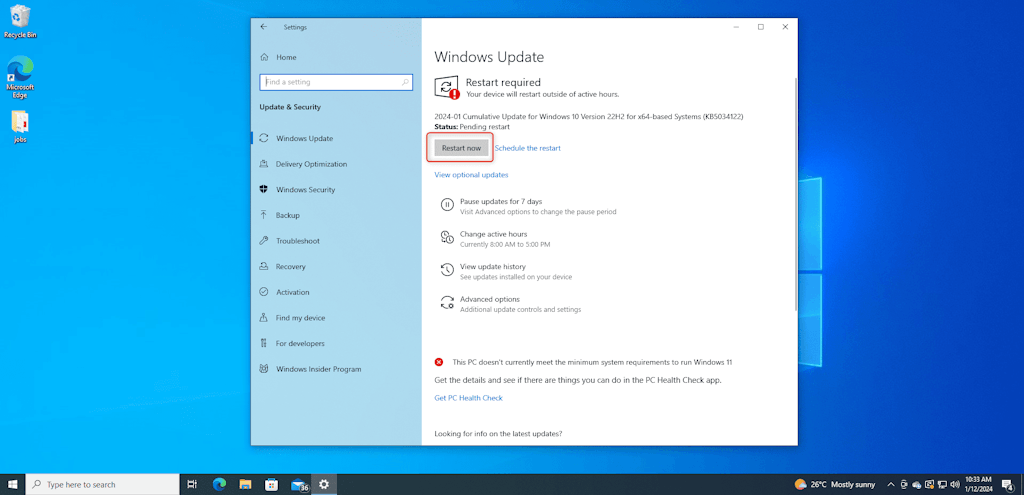
Task: Click the Settings window vertical scrollbar
Action: pos(795,193)
